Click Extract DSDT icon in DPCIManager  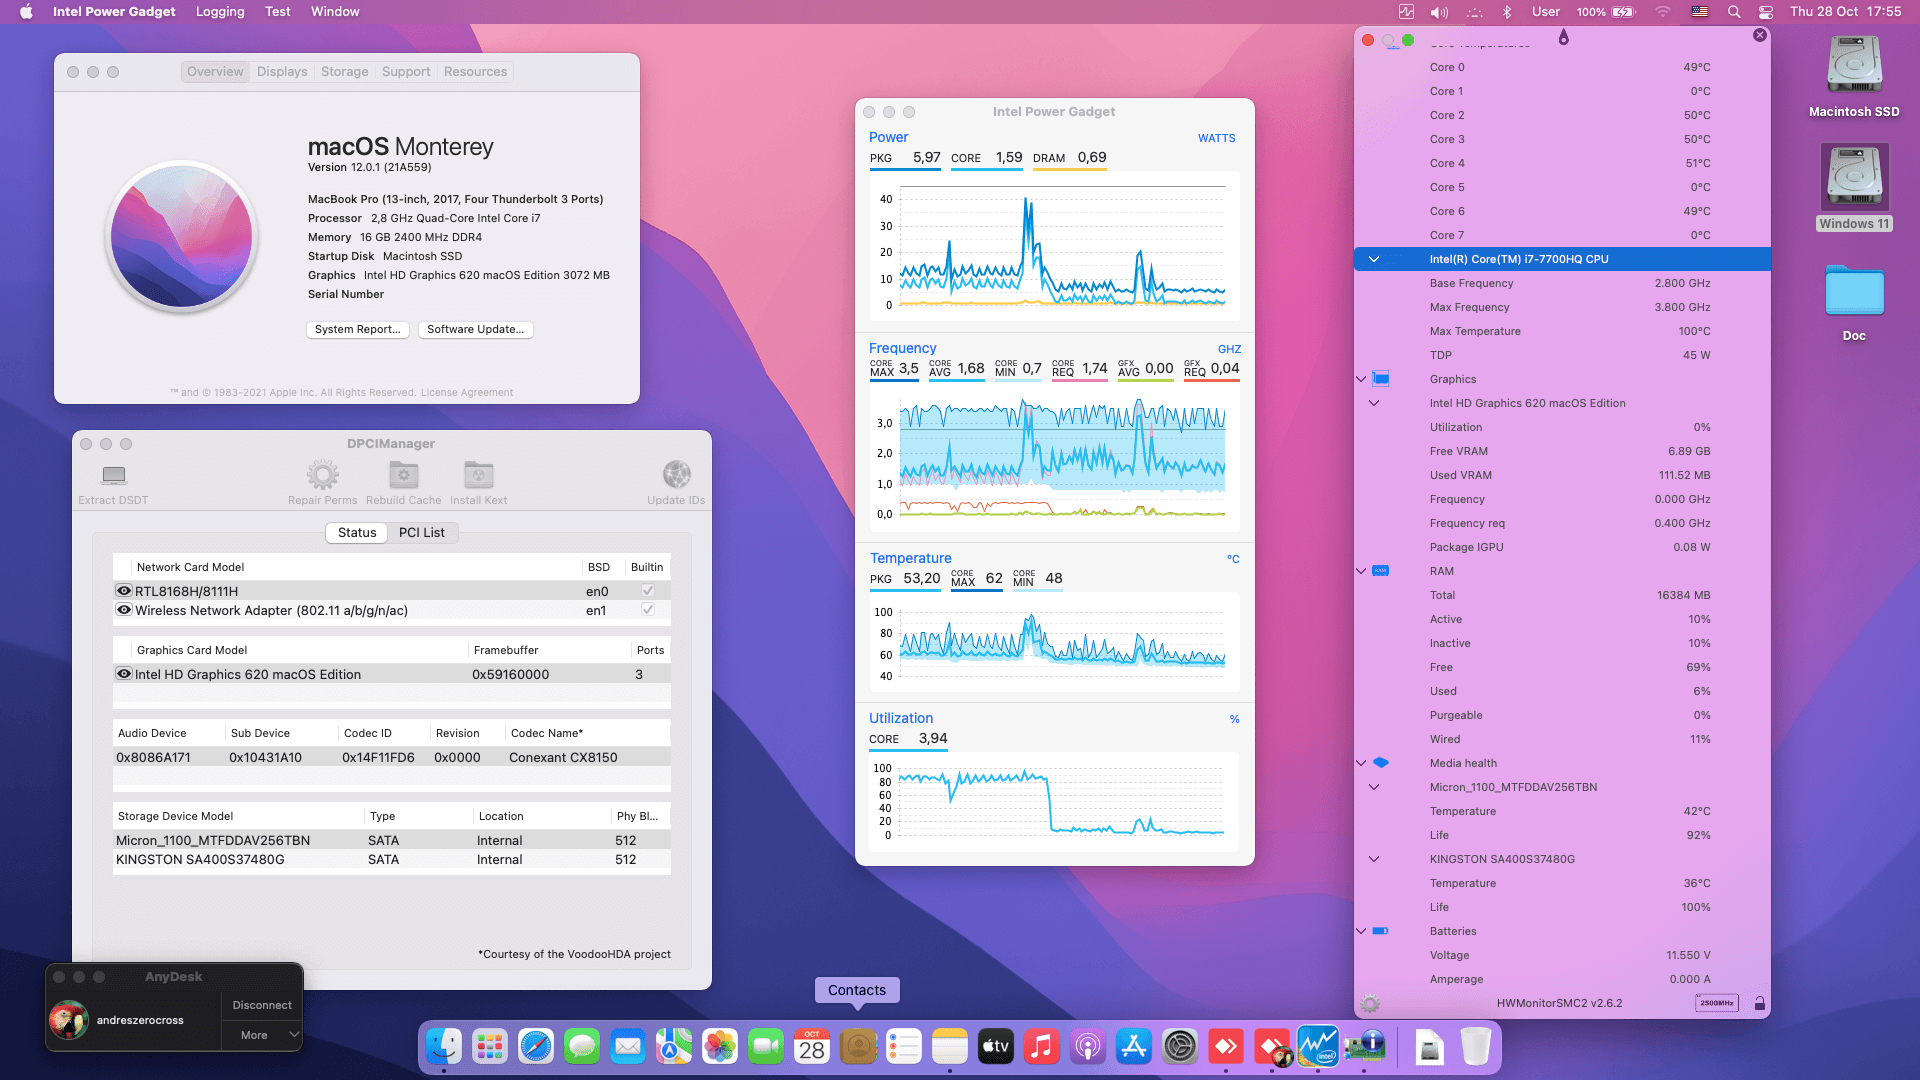(114, 475)
